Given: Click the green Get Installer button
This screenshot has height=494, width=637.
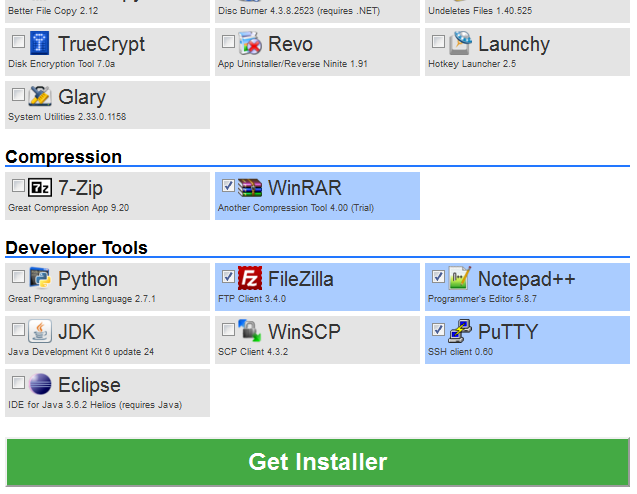Looking at the screenshot, I should click(x=318, y=462).
